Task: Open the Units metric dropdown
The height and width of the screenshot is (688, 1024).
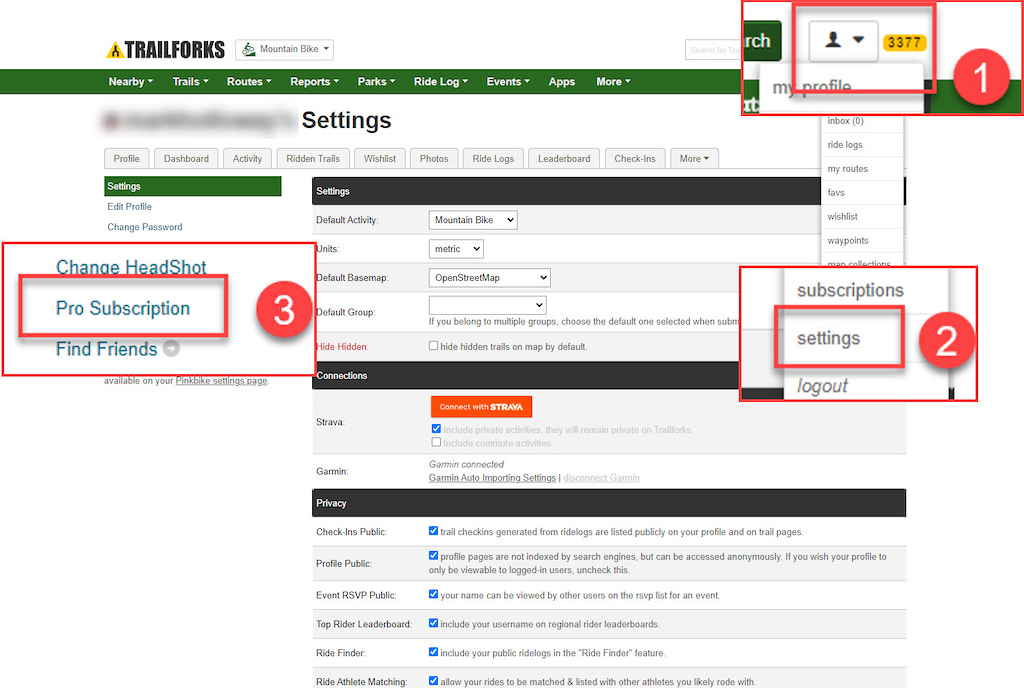Action: (x=456, y=249)
